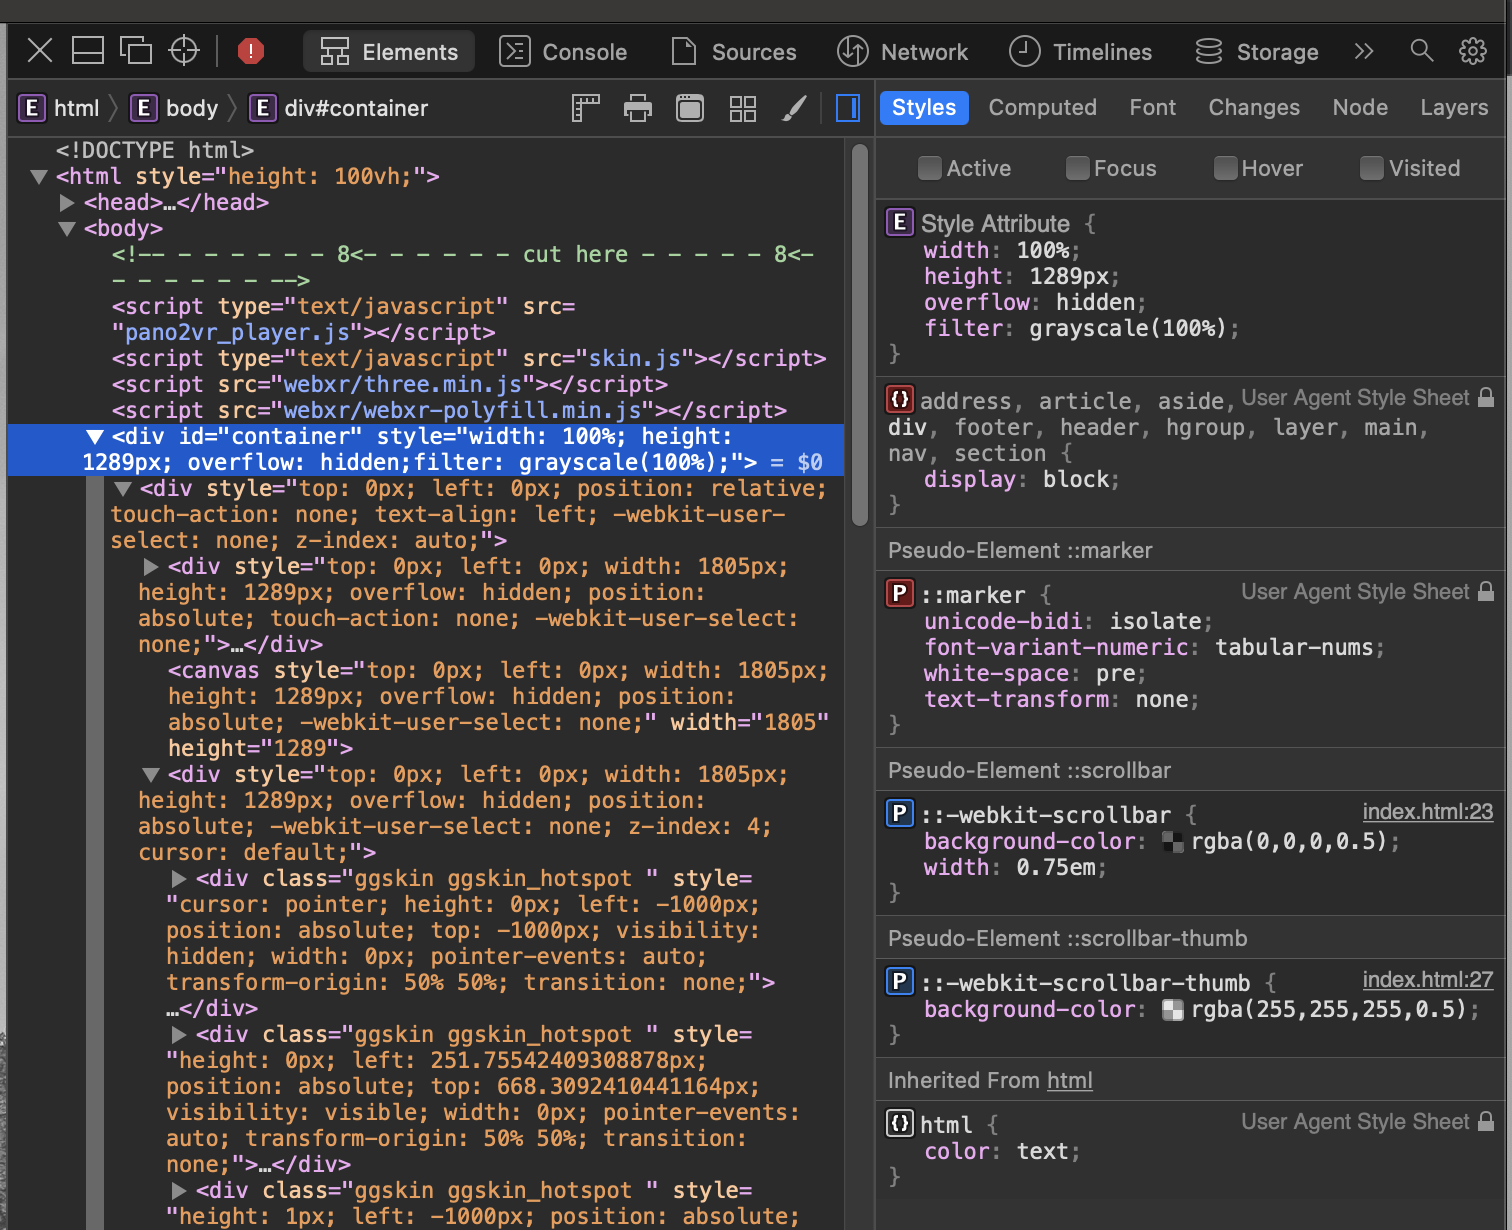Toggle appearance override icon
This screenshot has height=1230, width=1512.
(x=690, y=108)
